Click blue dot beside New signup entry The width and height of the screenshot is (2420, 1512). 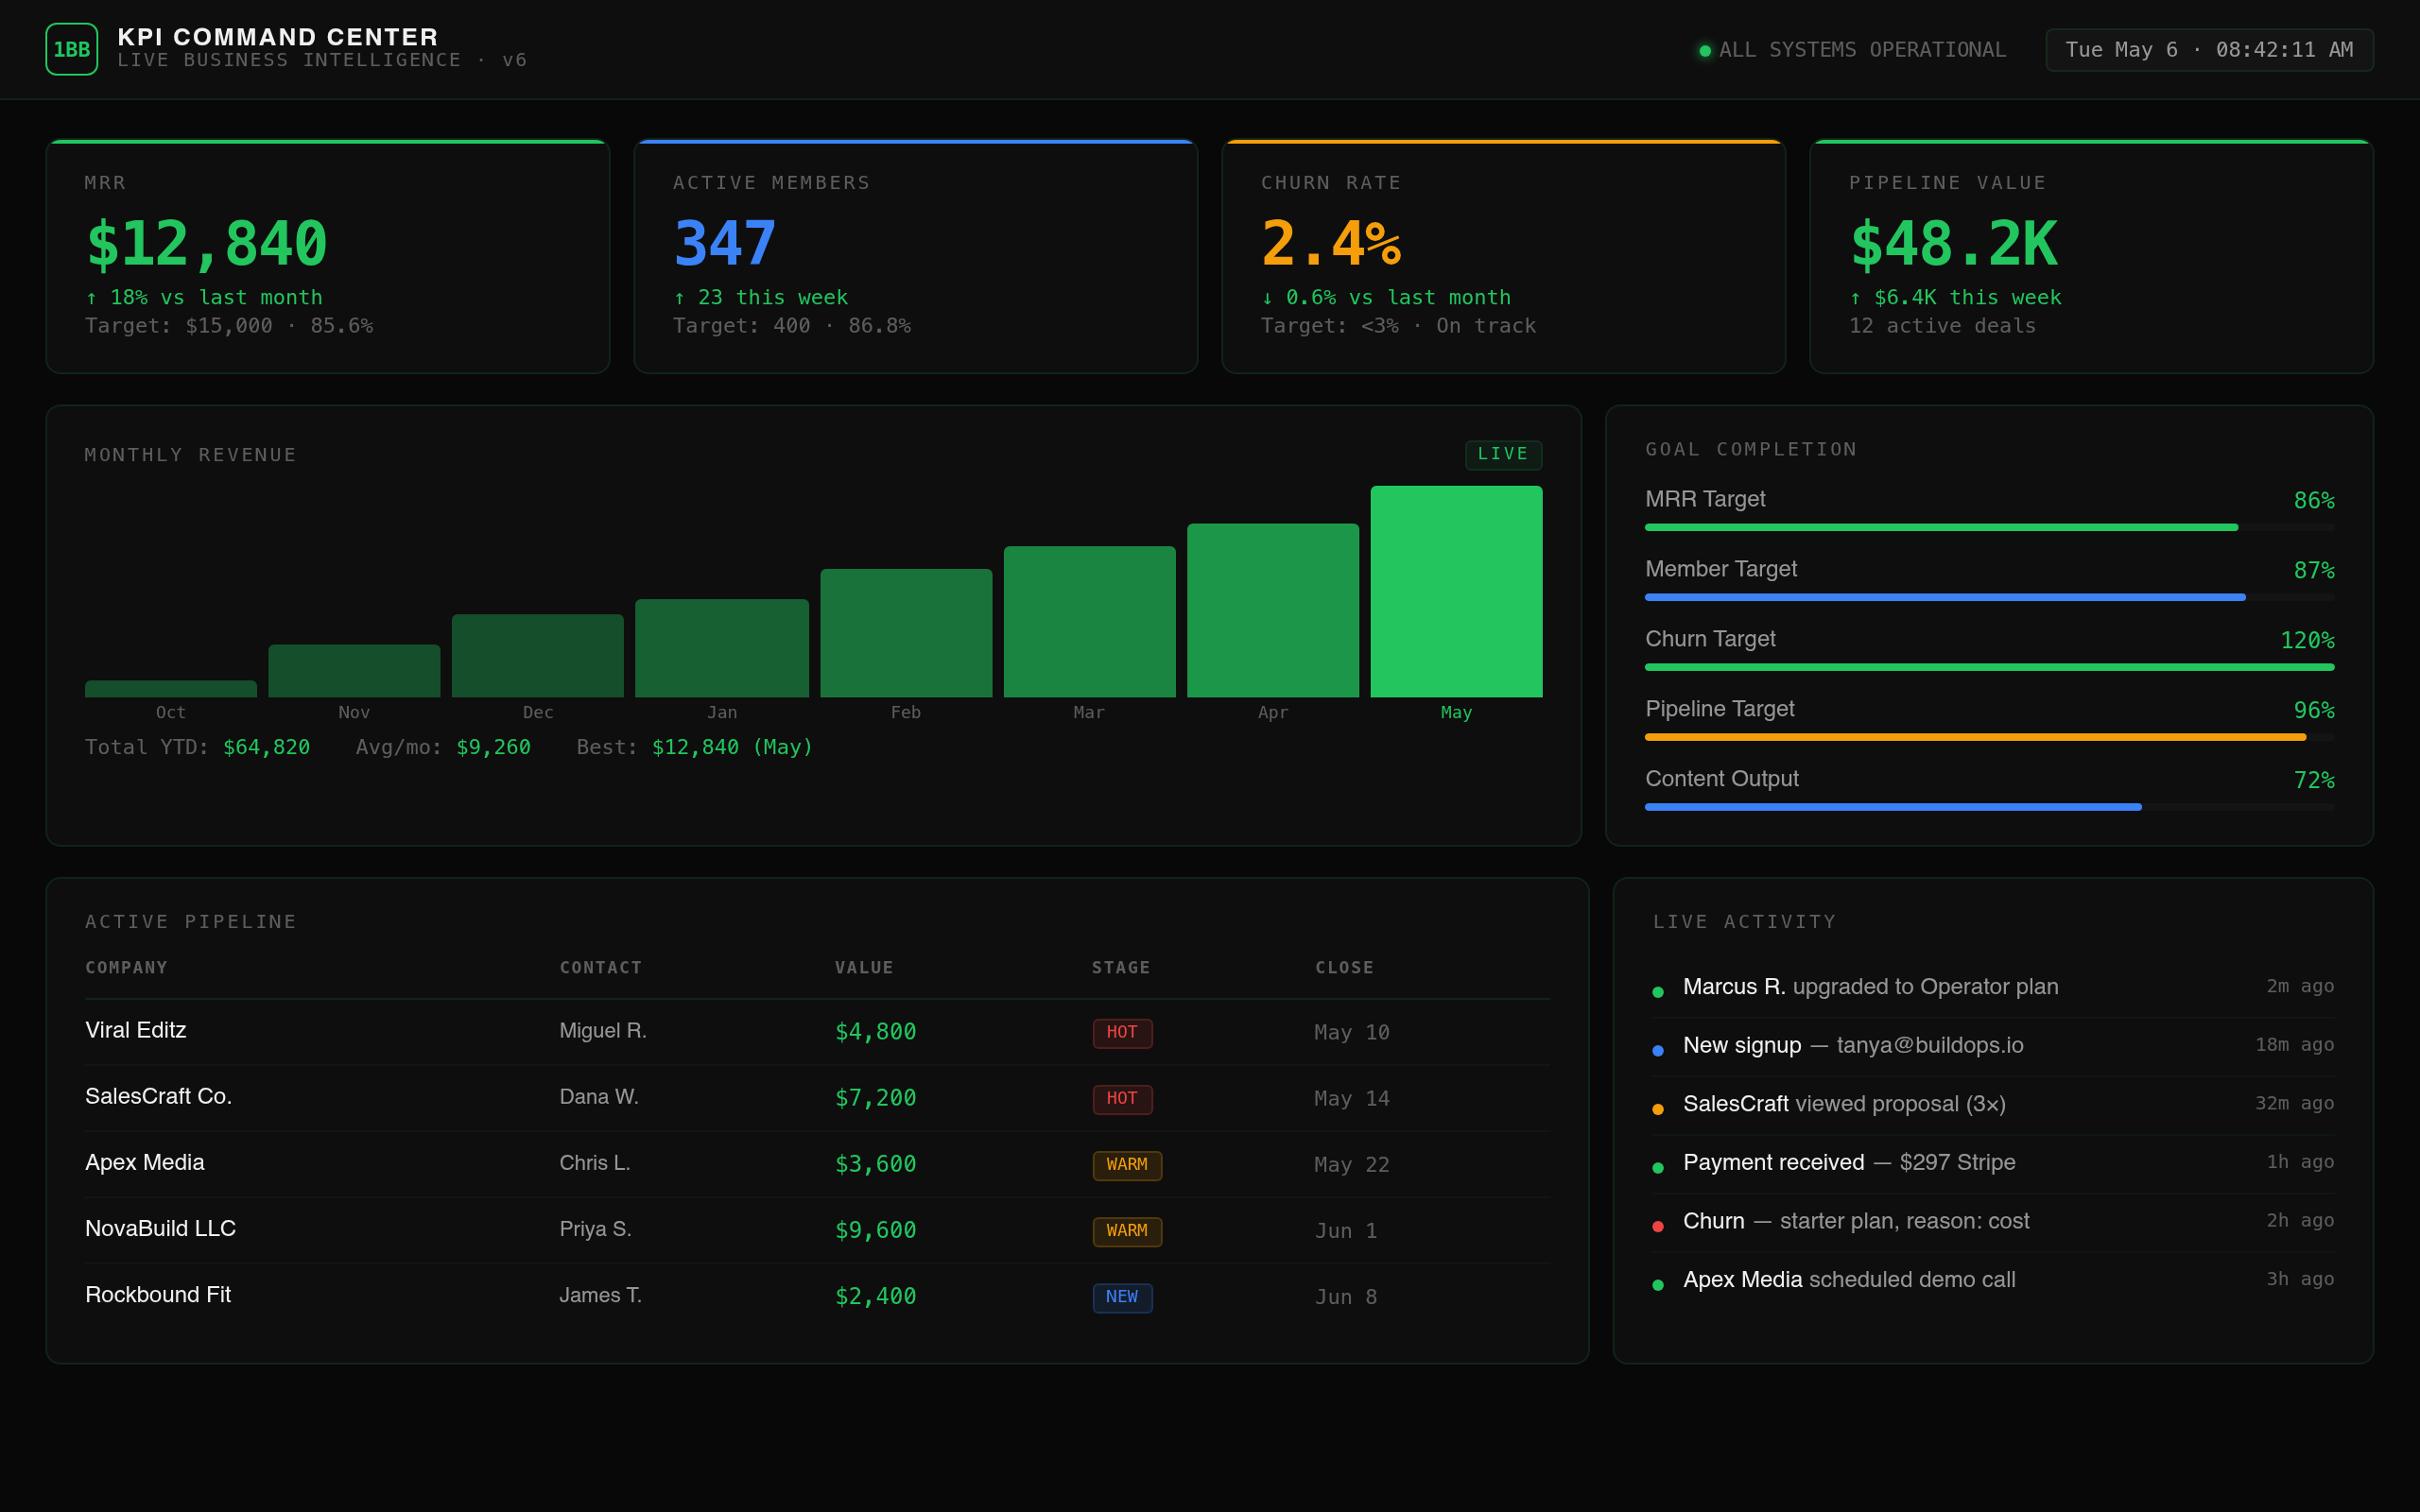click(1658, 1051)
